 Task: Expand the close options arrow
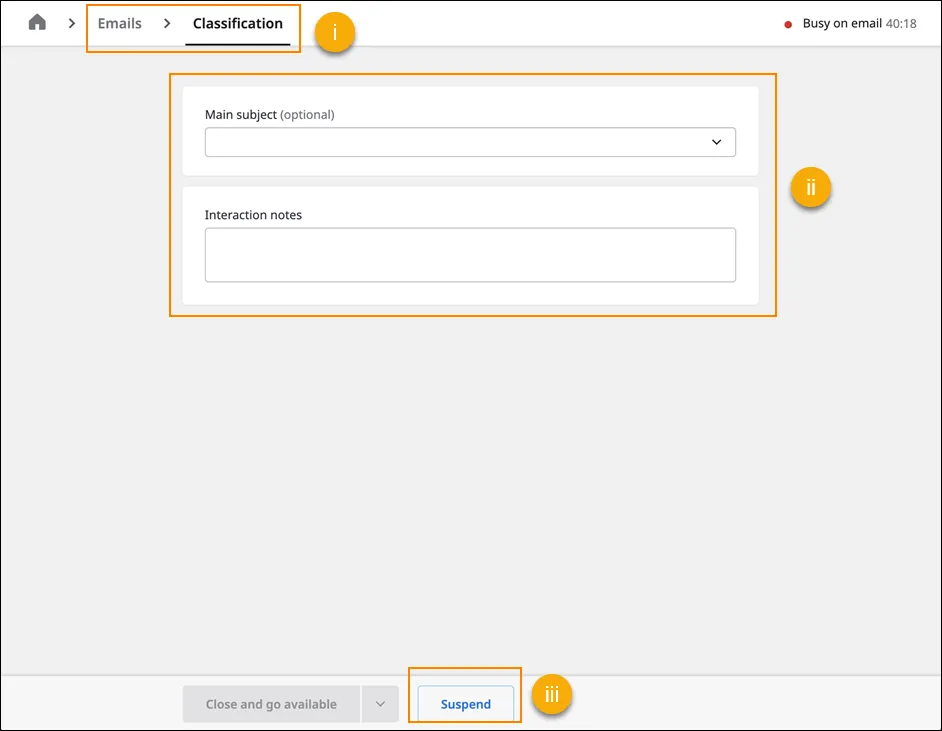click(380, 704)
